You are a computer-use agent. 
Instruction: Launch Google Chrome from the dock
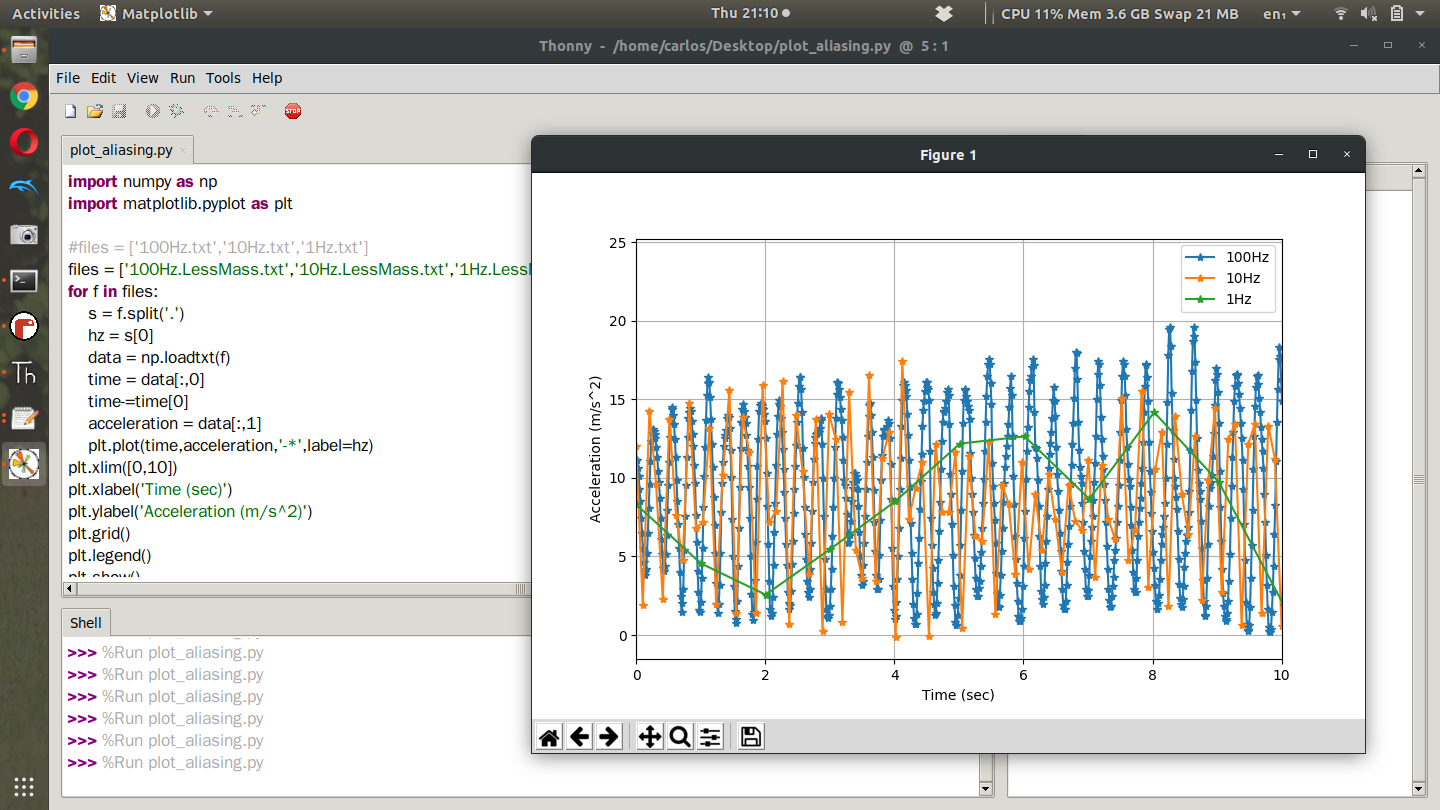point(24,96)
